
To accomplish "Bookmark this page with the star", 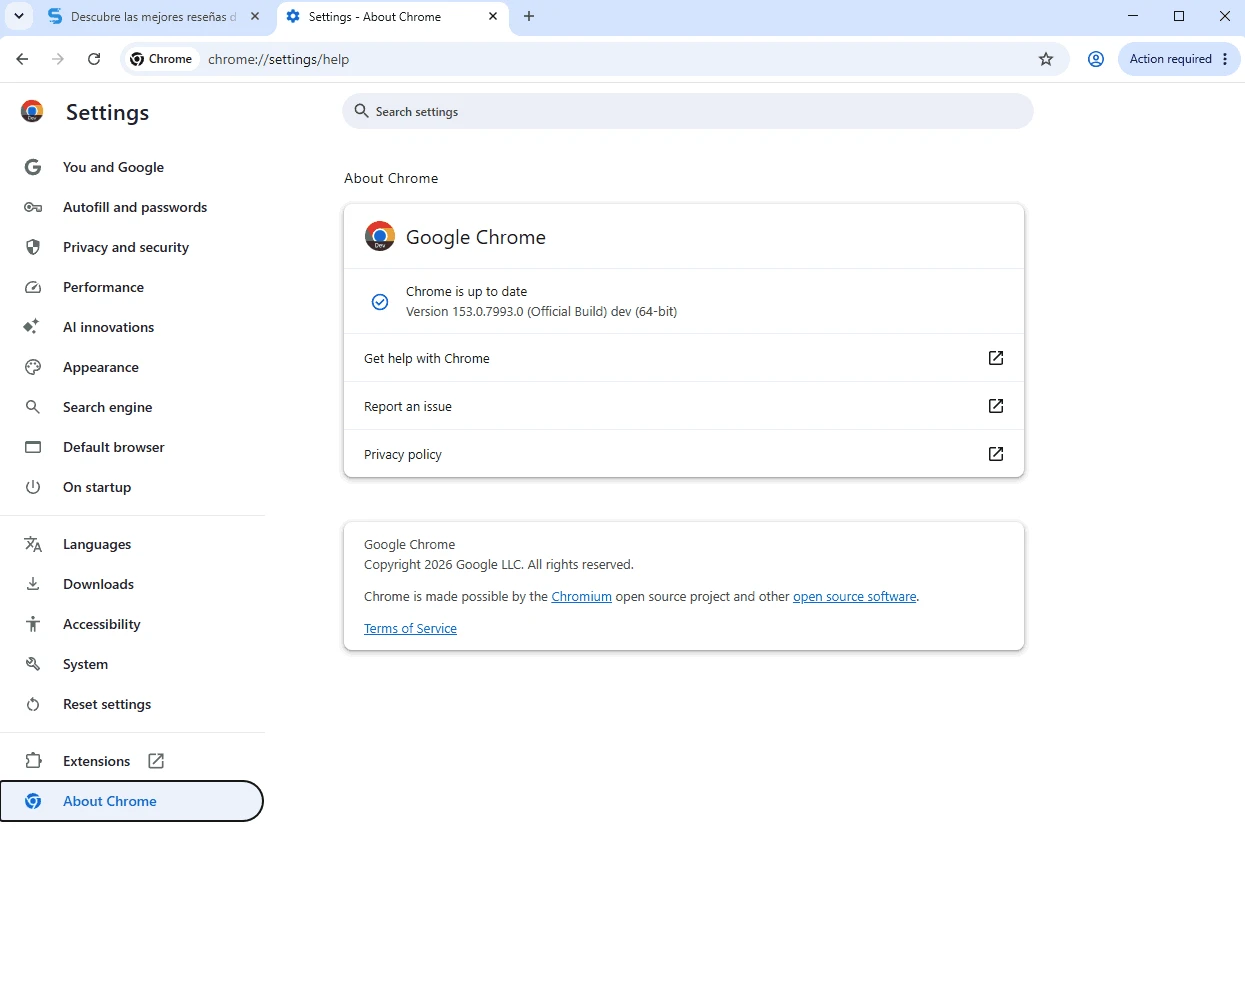I will [x=1046, y=59].
